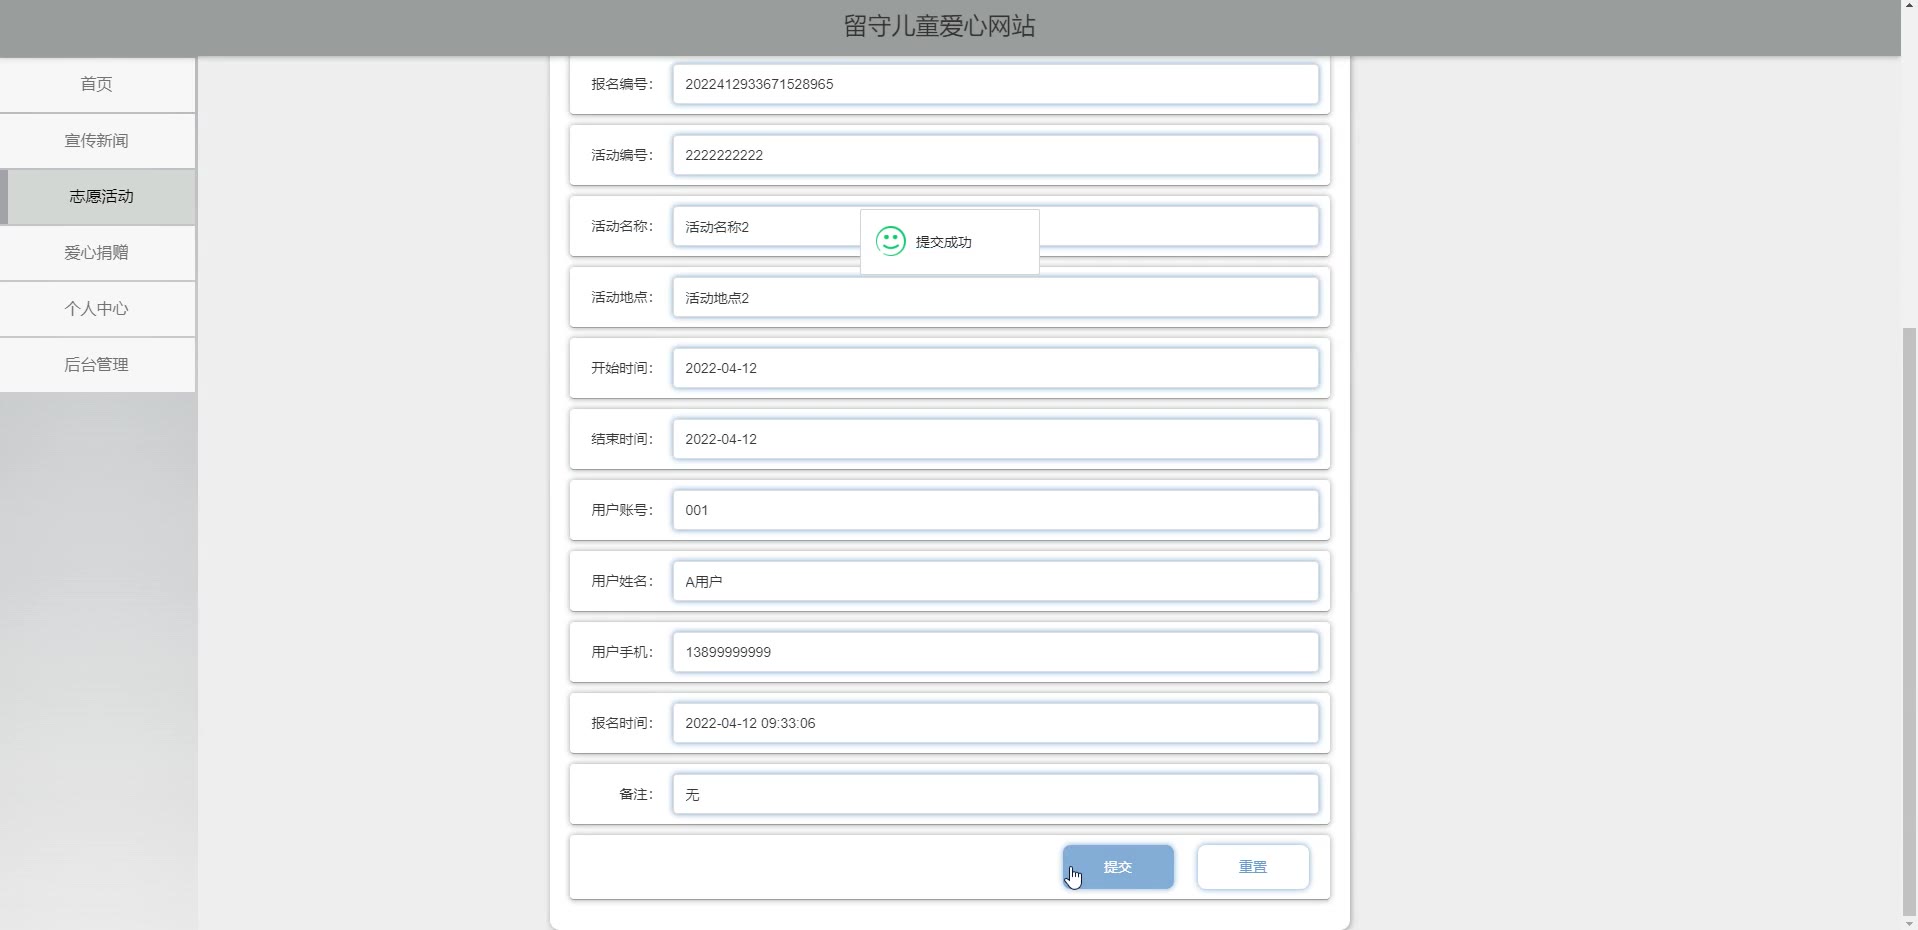Click the scrollbar down arrow

pyautogui.click(x=1909, y=922)
